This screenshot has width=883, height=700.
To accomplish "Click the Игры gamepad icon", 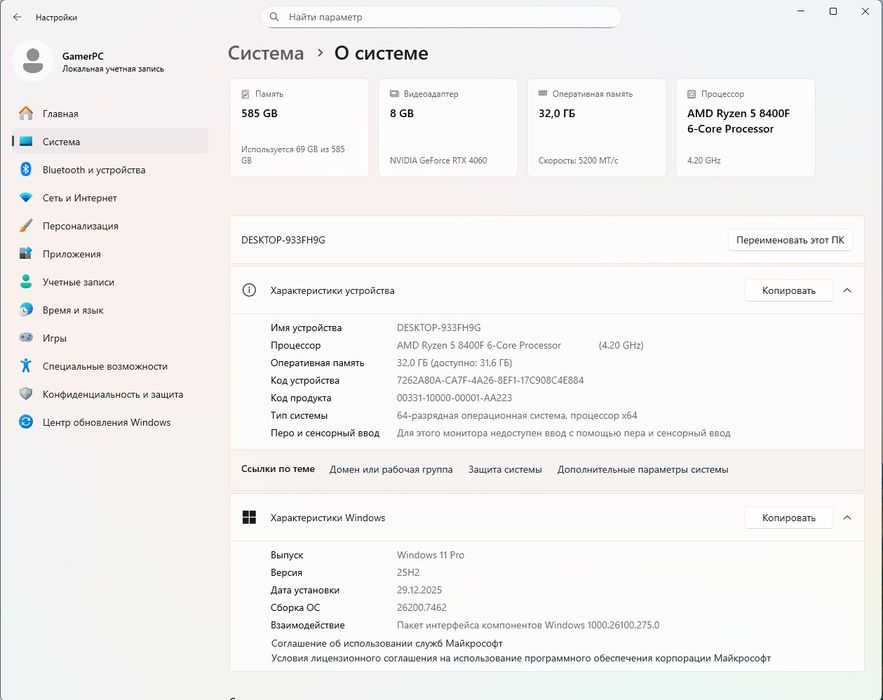I will coord(26,338).
